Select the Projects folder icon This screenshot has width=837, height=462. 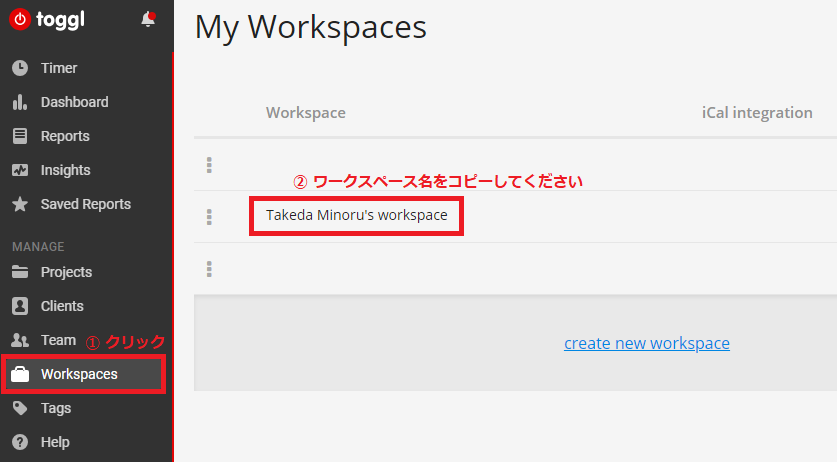pyautogui.click(x=20, y=272)
